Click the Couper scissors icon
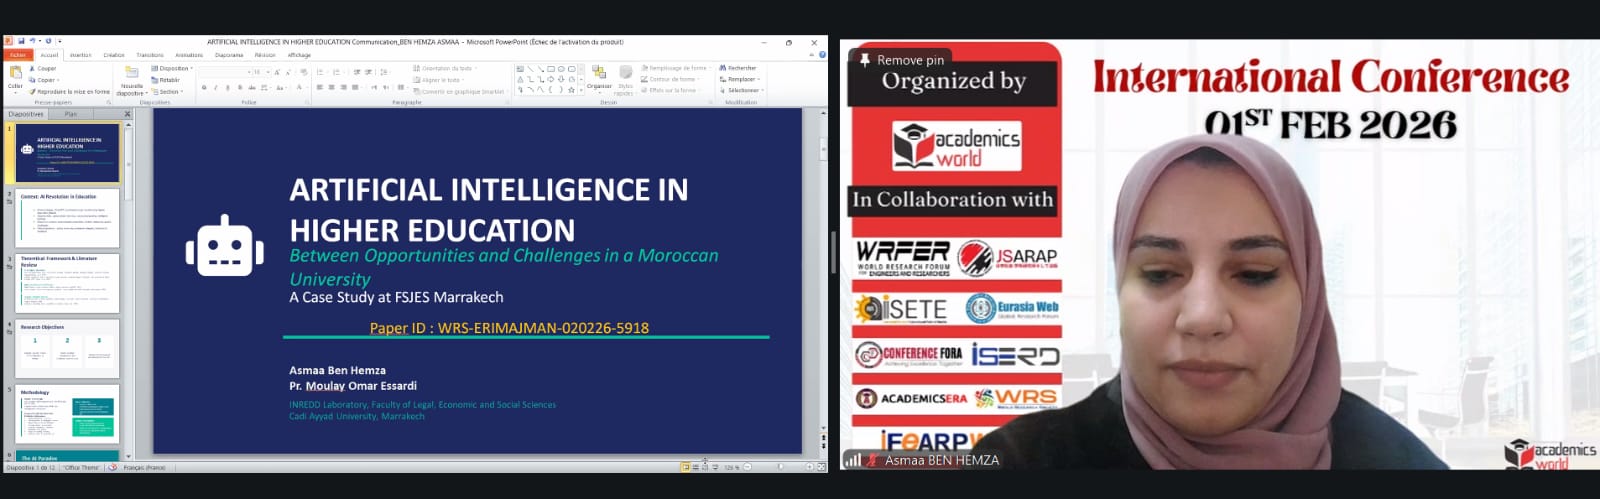The image size is (1600, 499). tap(33, 69)
